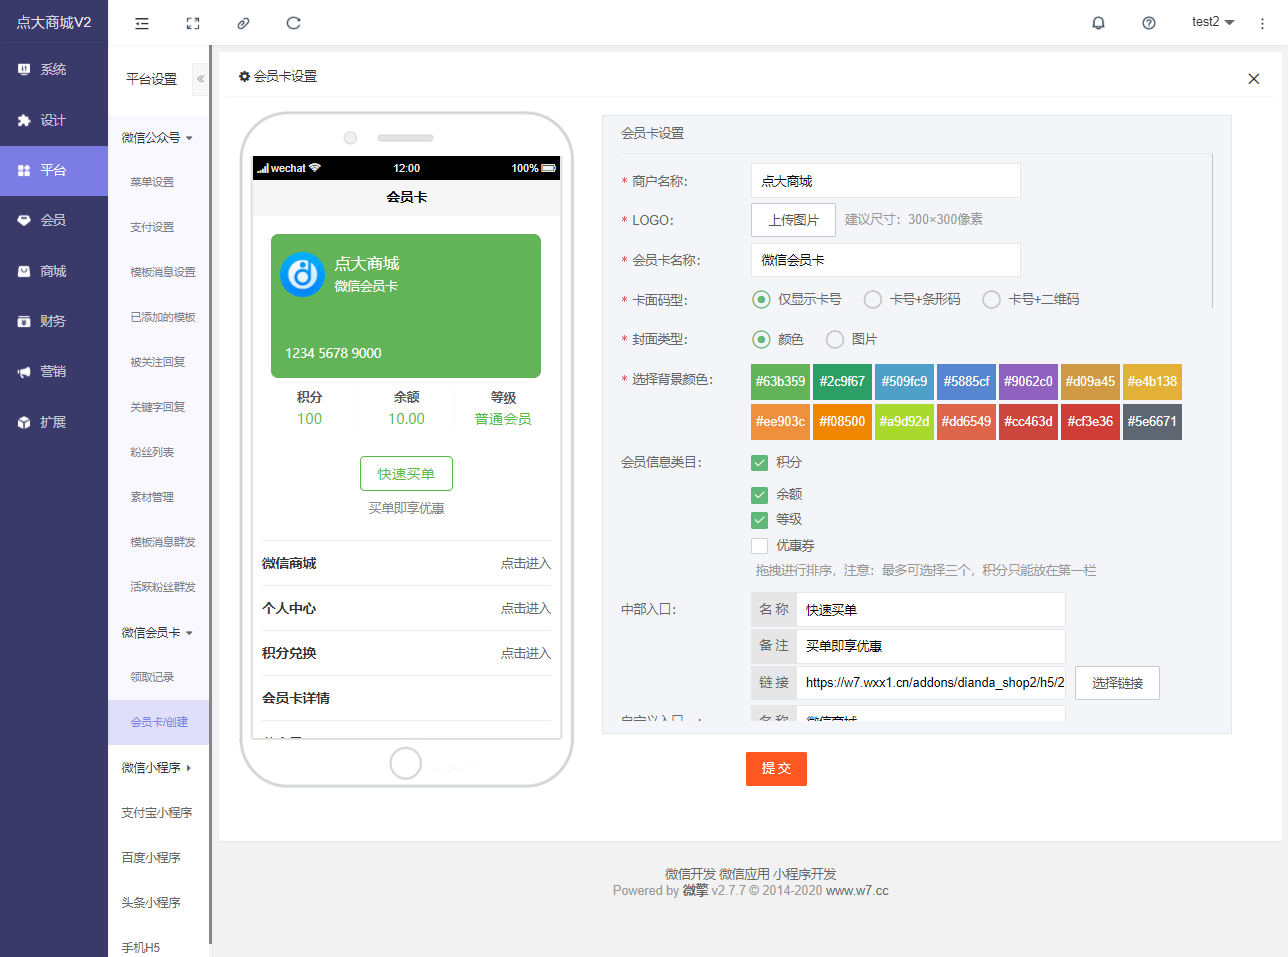
Task: Enable the 优惠券 checkbox
Action: (x=759, y=545)
